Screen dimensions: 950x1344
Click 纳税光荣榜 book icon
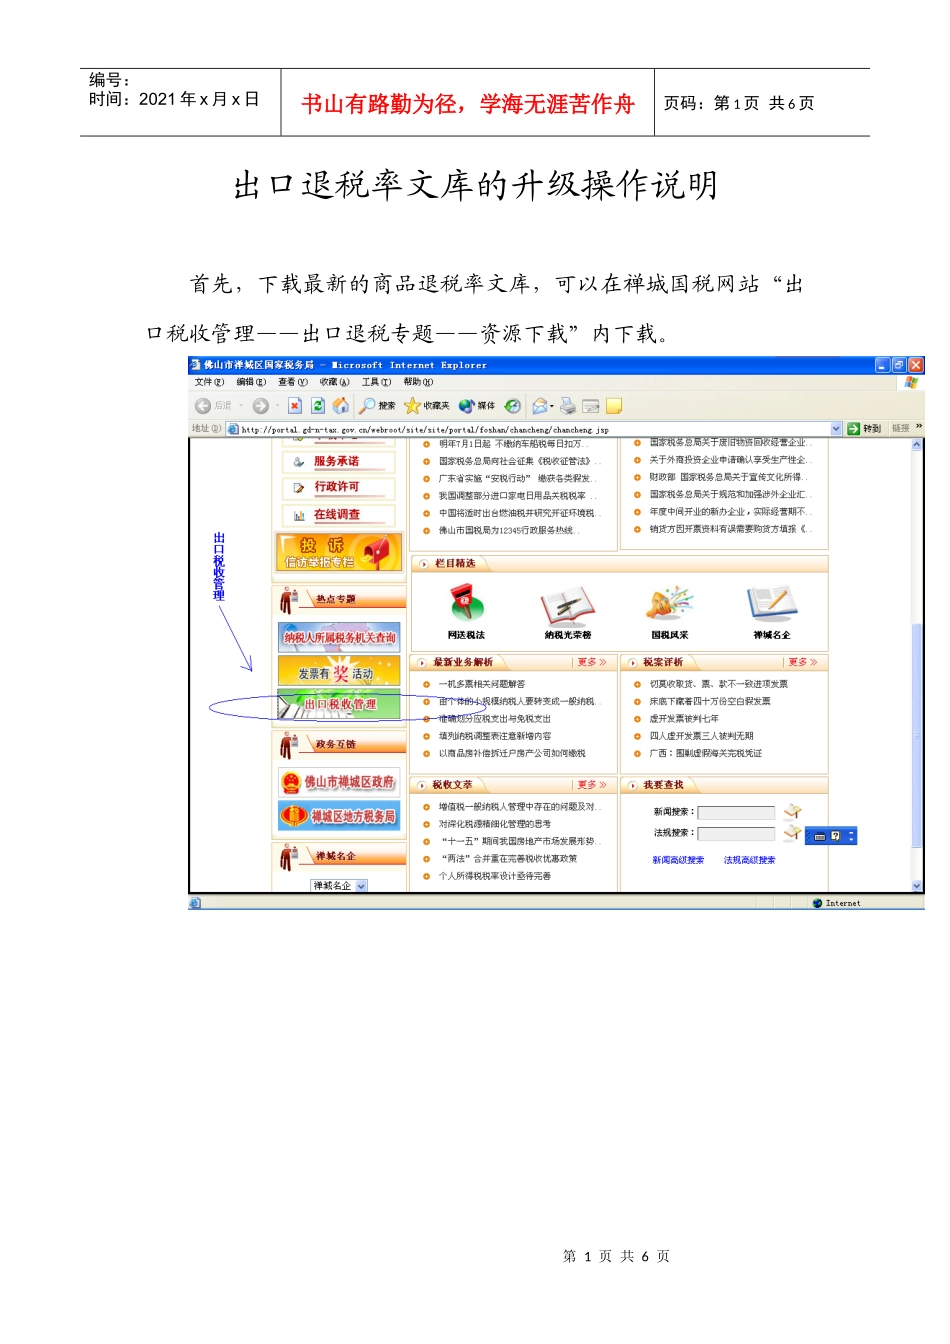(567, 606)
